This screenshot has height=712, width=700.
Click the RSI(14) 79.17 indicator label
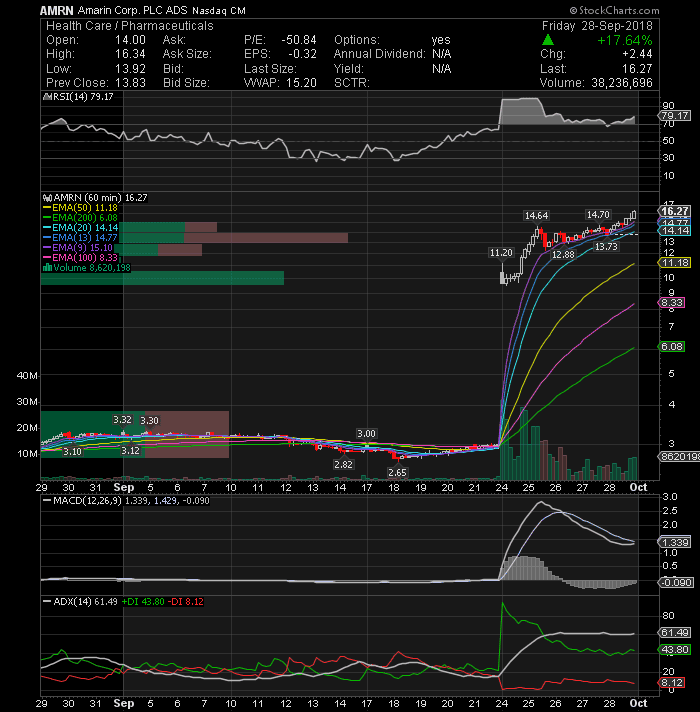coord(83,97)
